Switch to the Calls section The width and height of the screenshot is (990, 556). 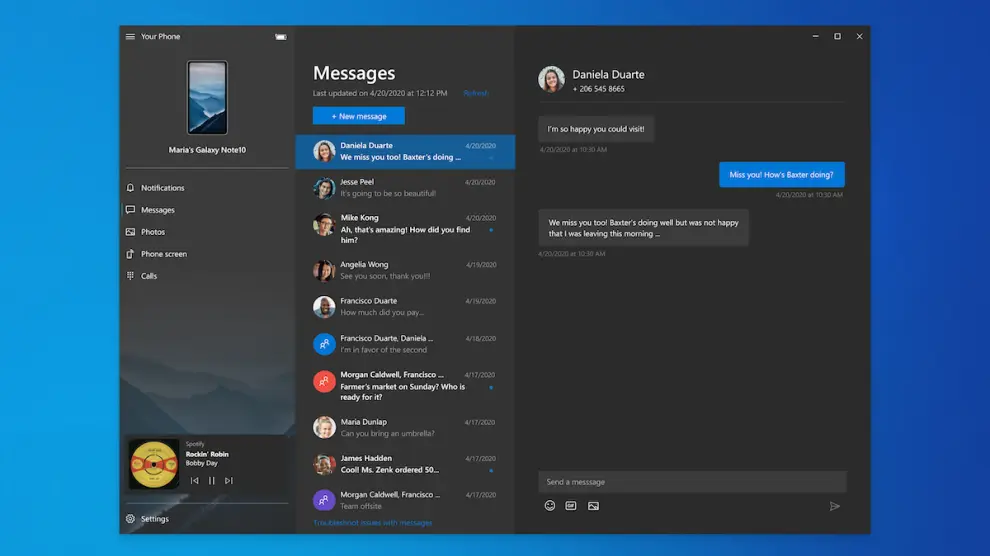tap(149, 276)
